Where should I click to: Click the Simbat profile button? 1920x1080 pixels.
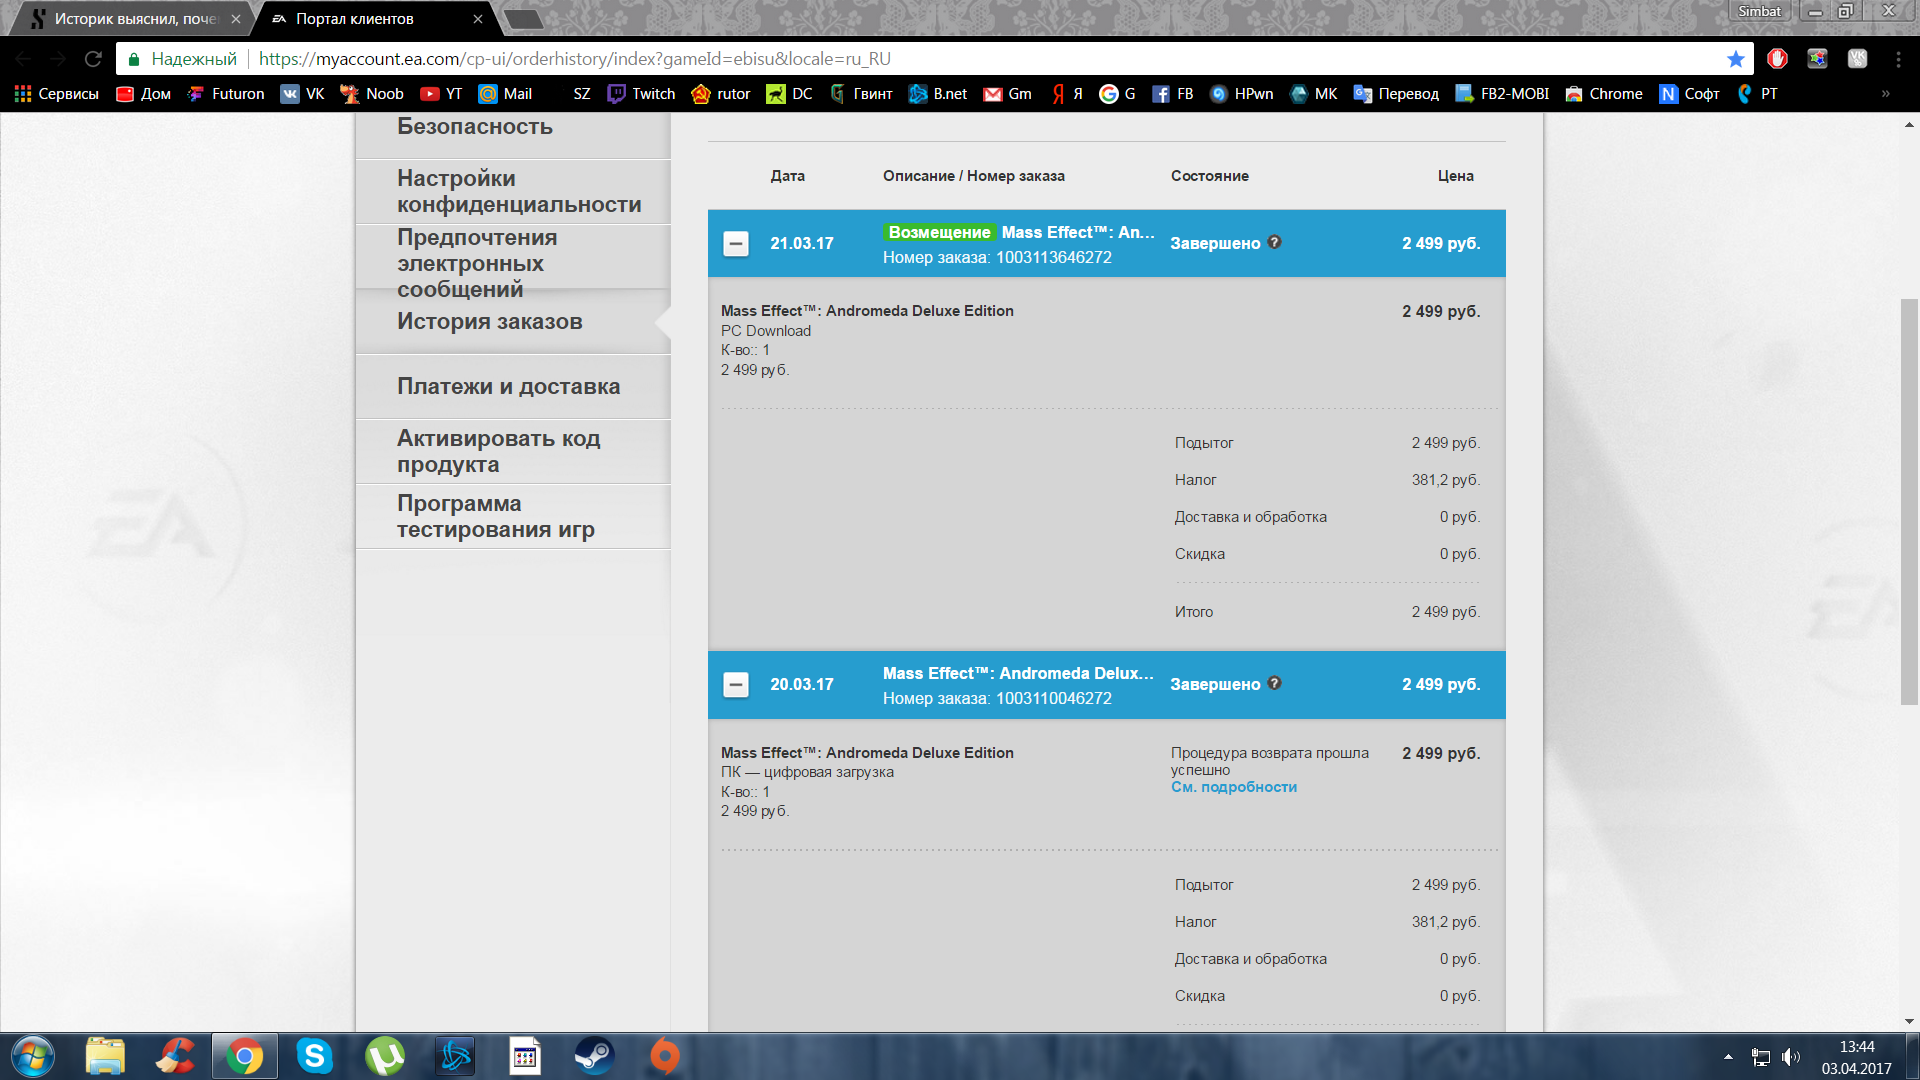pyautogui.click(x=1759, y=11)
